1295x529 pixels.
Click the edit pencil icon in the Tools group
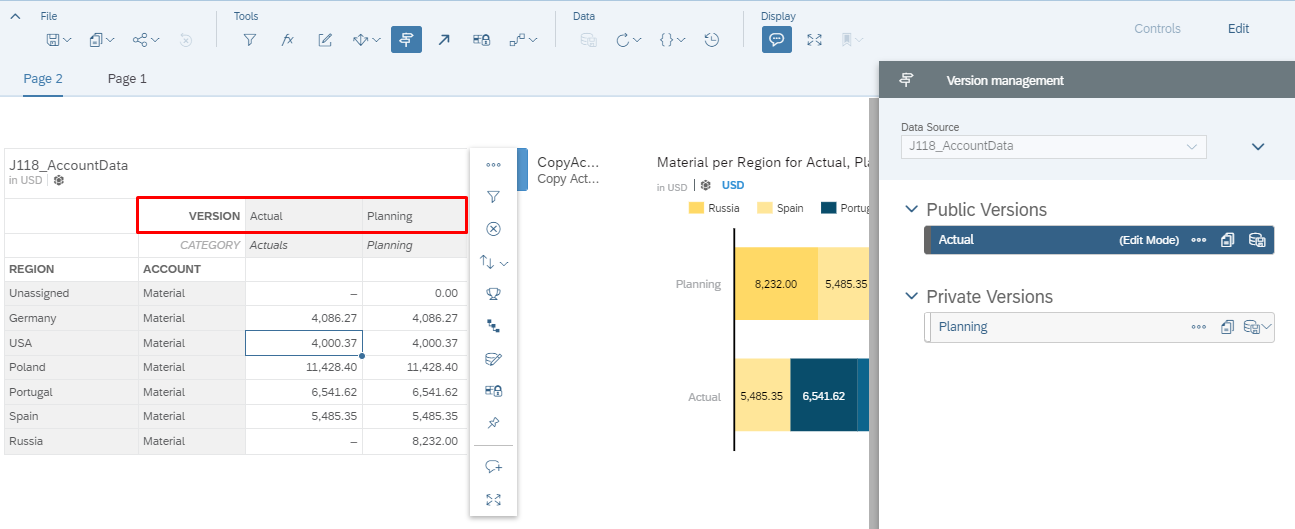pyautogui.click(x=325, y=40)
